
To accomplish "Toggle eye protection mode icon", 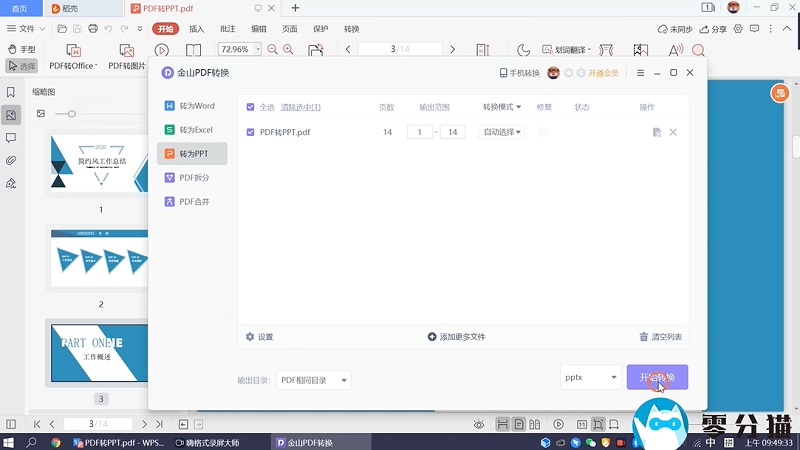I will pos(479,424).
